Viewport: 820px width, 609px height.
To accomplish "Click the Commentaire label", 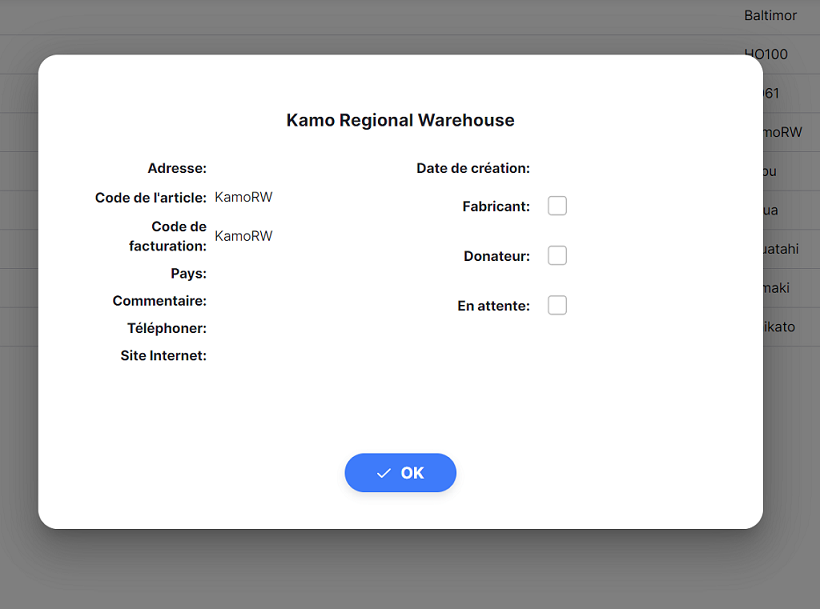I will coord(160,301).
